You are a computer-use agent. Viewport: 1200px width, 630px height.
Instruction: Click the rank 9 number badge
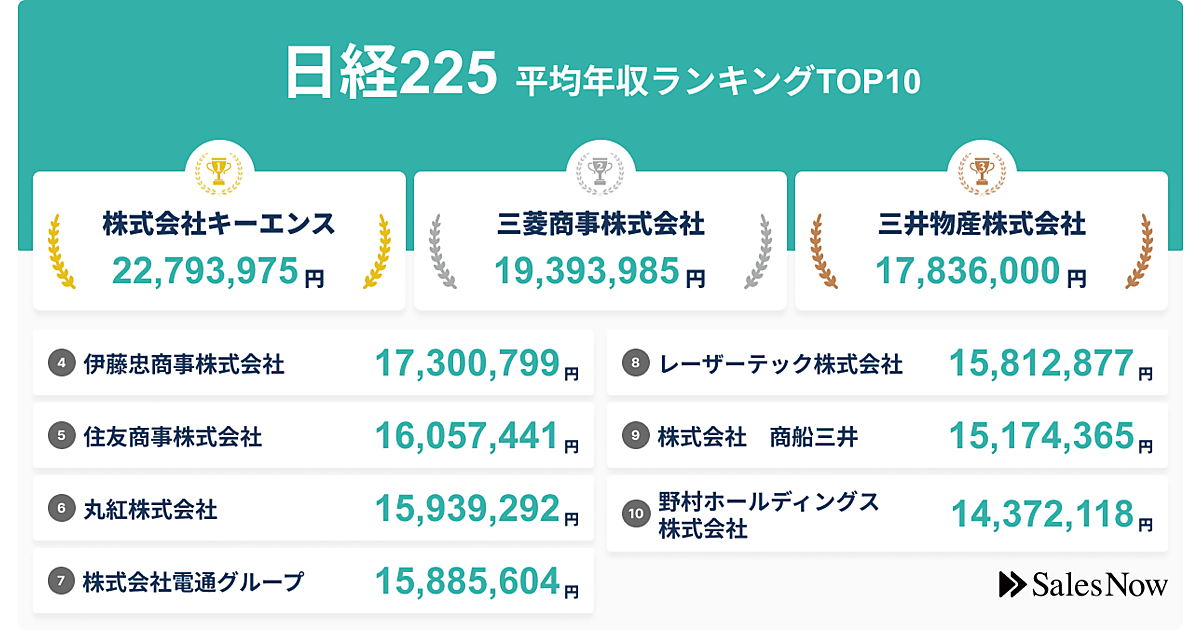click(x=636, y=436)
